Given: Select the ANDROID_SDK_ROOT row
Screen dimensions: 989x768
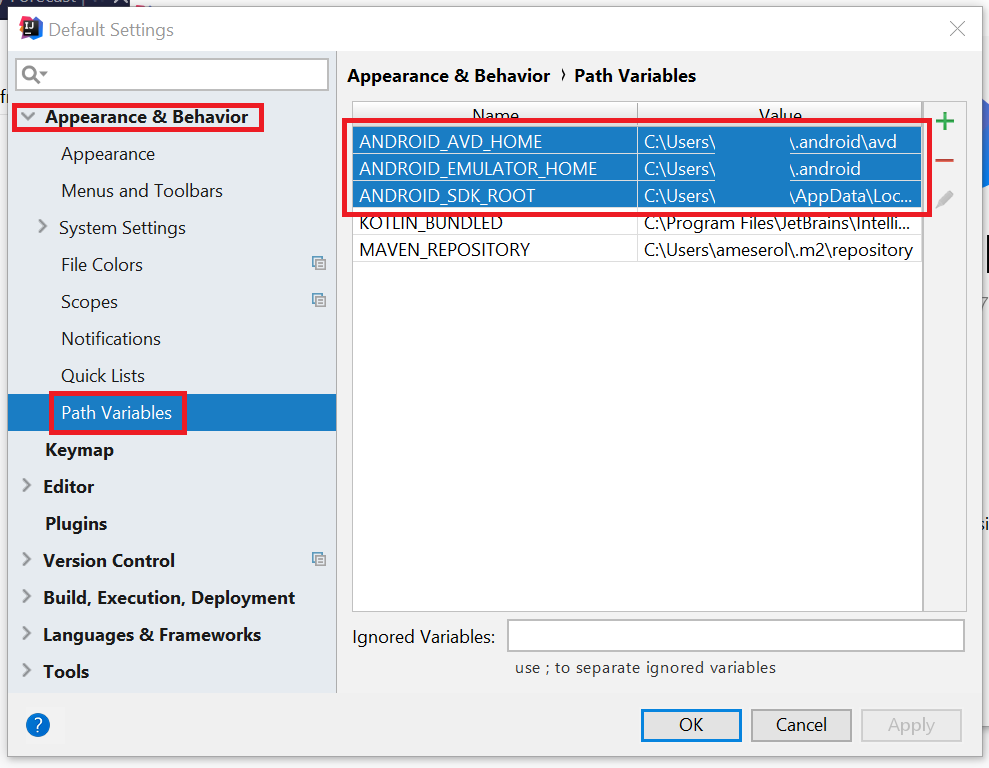Looking at the screenshot, I should click(637, 195).
